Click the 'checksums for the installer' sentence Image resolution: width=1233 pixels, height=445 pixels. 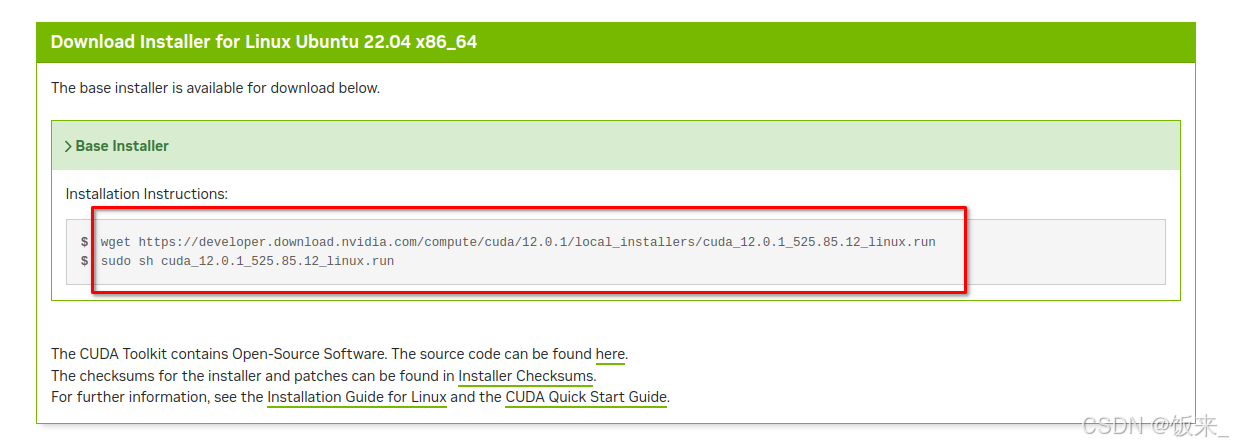[254, 376]
